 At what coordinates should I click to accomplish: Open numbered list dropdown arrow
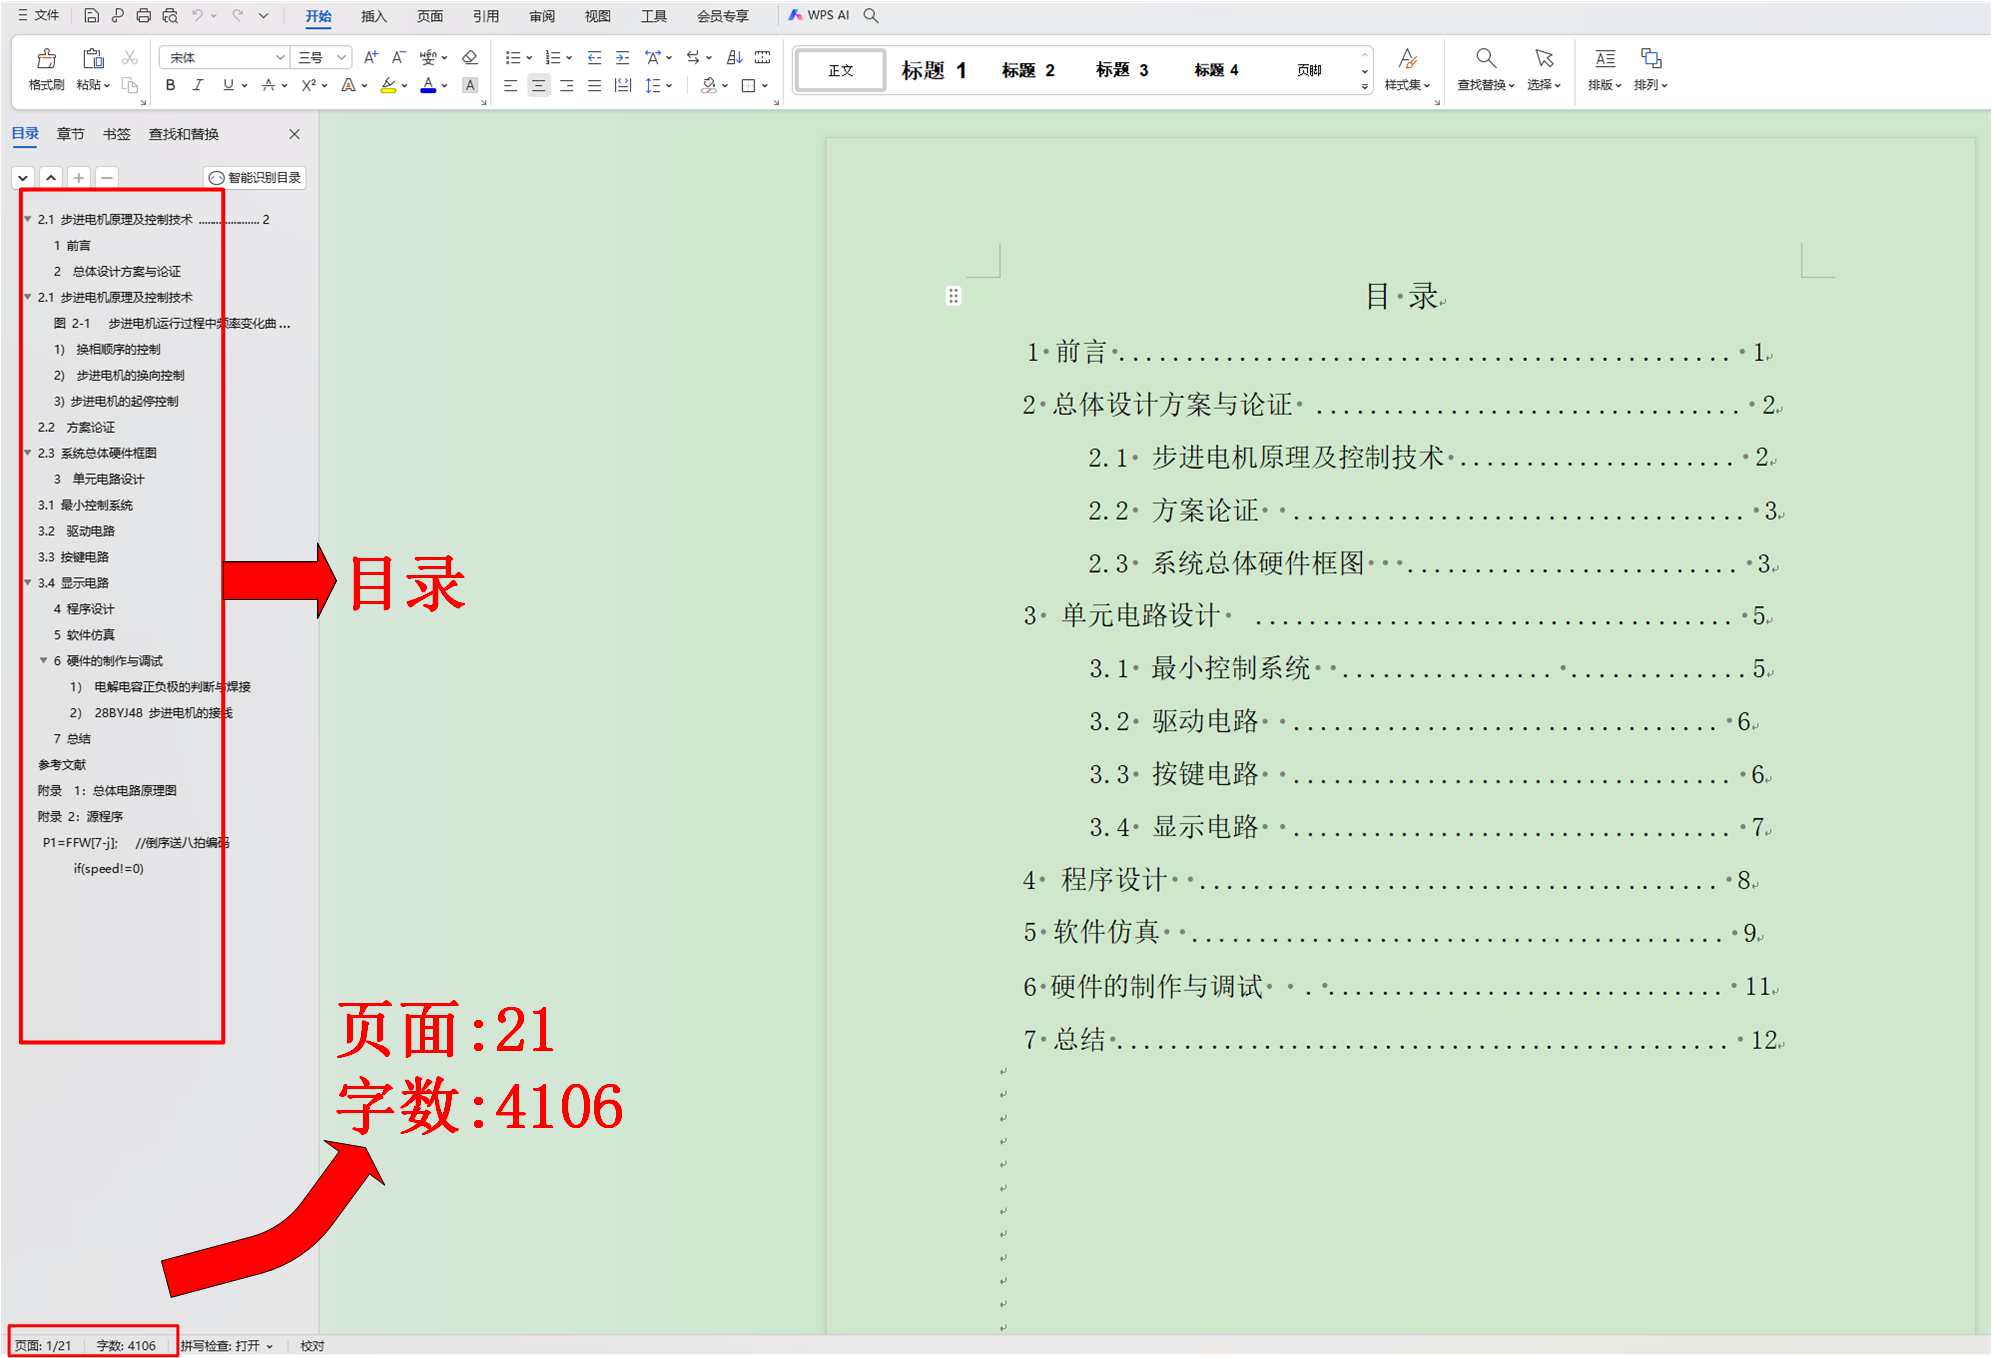tap(569, 58)
